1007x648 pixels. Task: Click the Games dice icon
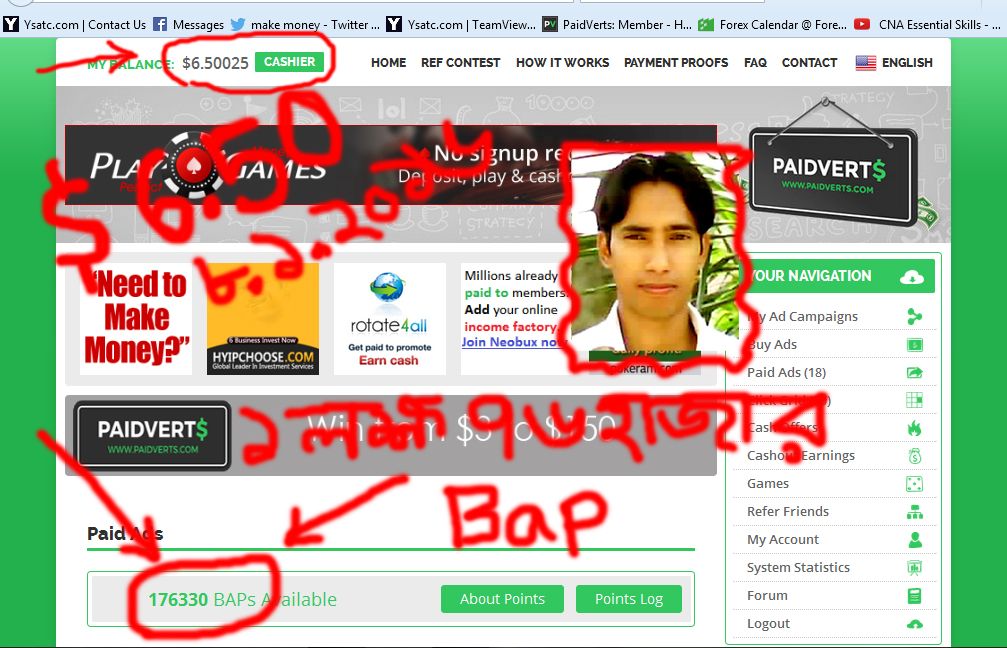915,484
